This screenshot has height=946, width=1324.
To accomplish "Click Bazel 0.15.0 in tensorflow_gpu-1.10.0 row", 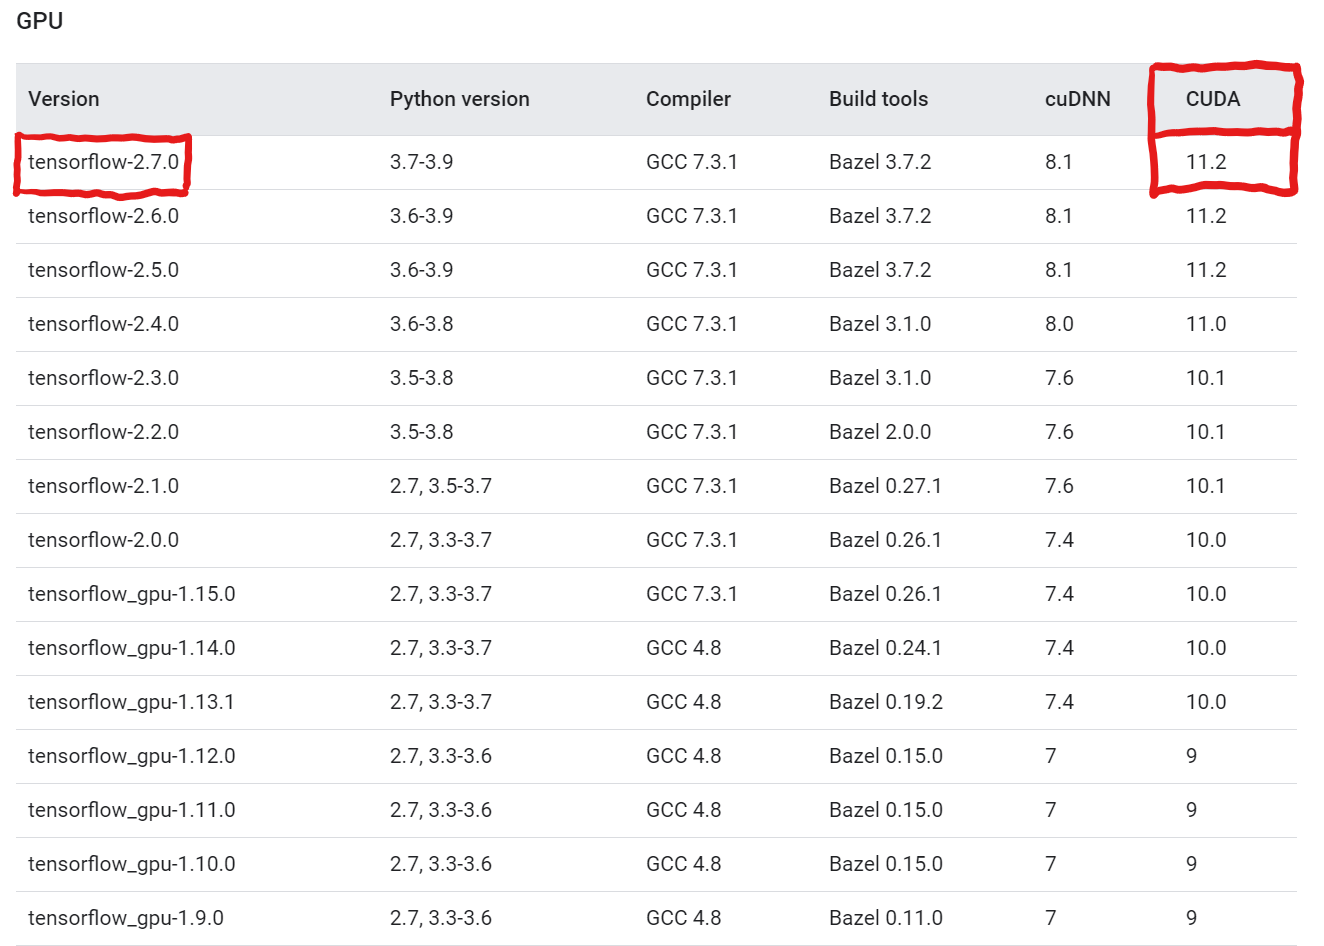I will [x=886, y=864].
